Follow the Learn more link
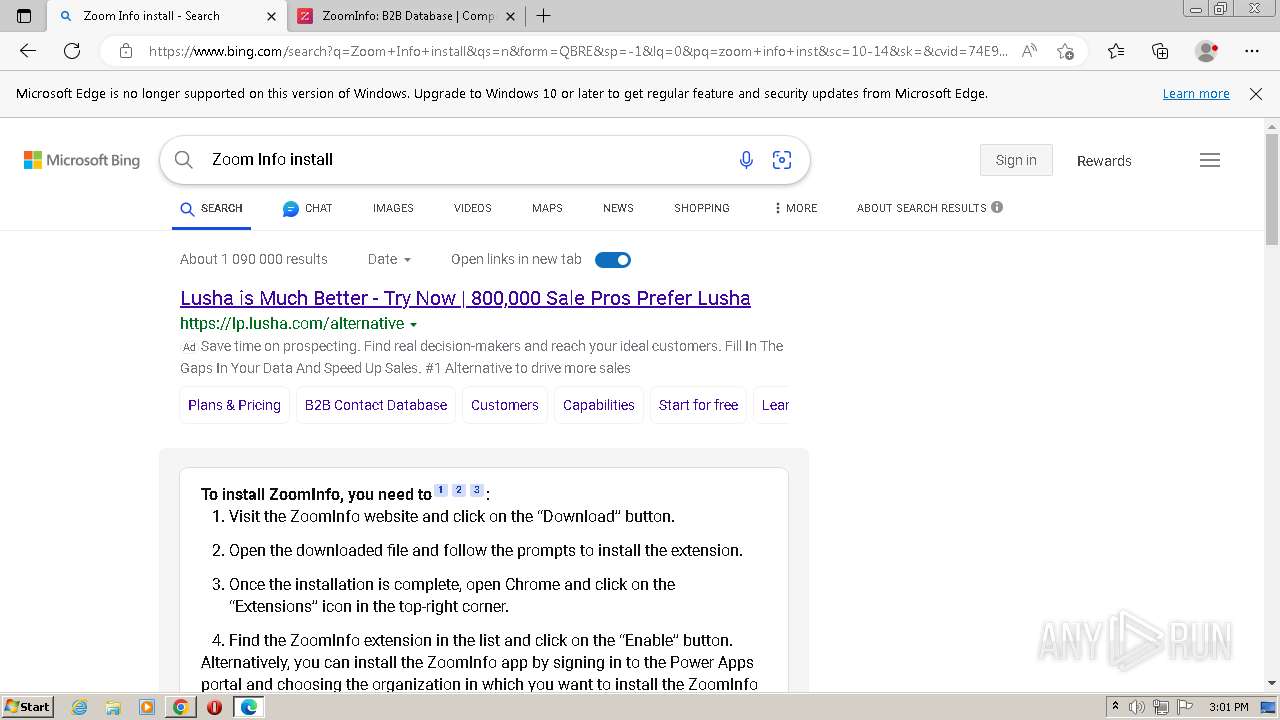Screen dimensions: 1280x720 (x=1196, y=94)
